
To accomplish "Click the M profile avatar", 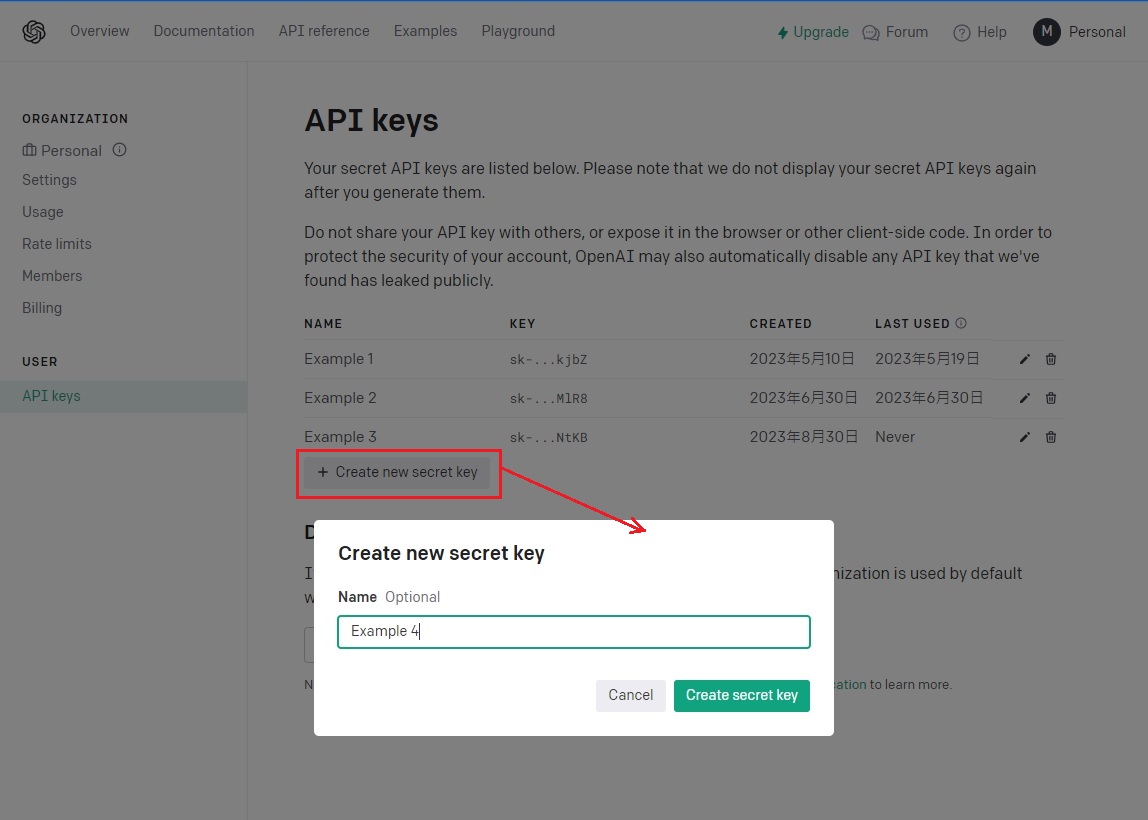I will (1046, 31).
